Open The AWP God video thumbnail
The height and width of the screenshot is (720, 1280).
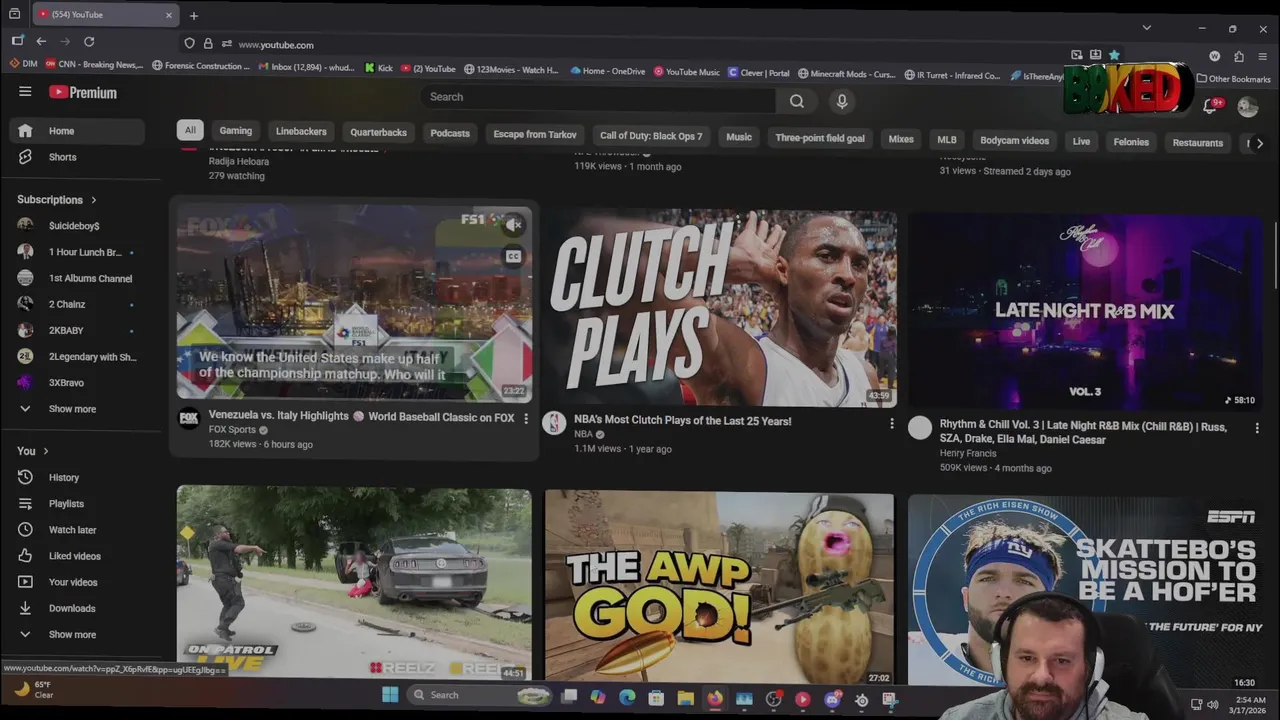pos(720,588)
